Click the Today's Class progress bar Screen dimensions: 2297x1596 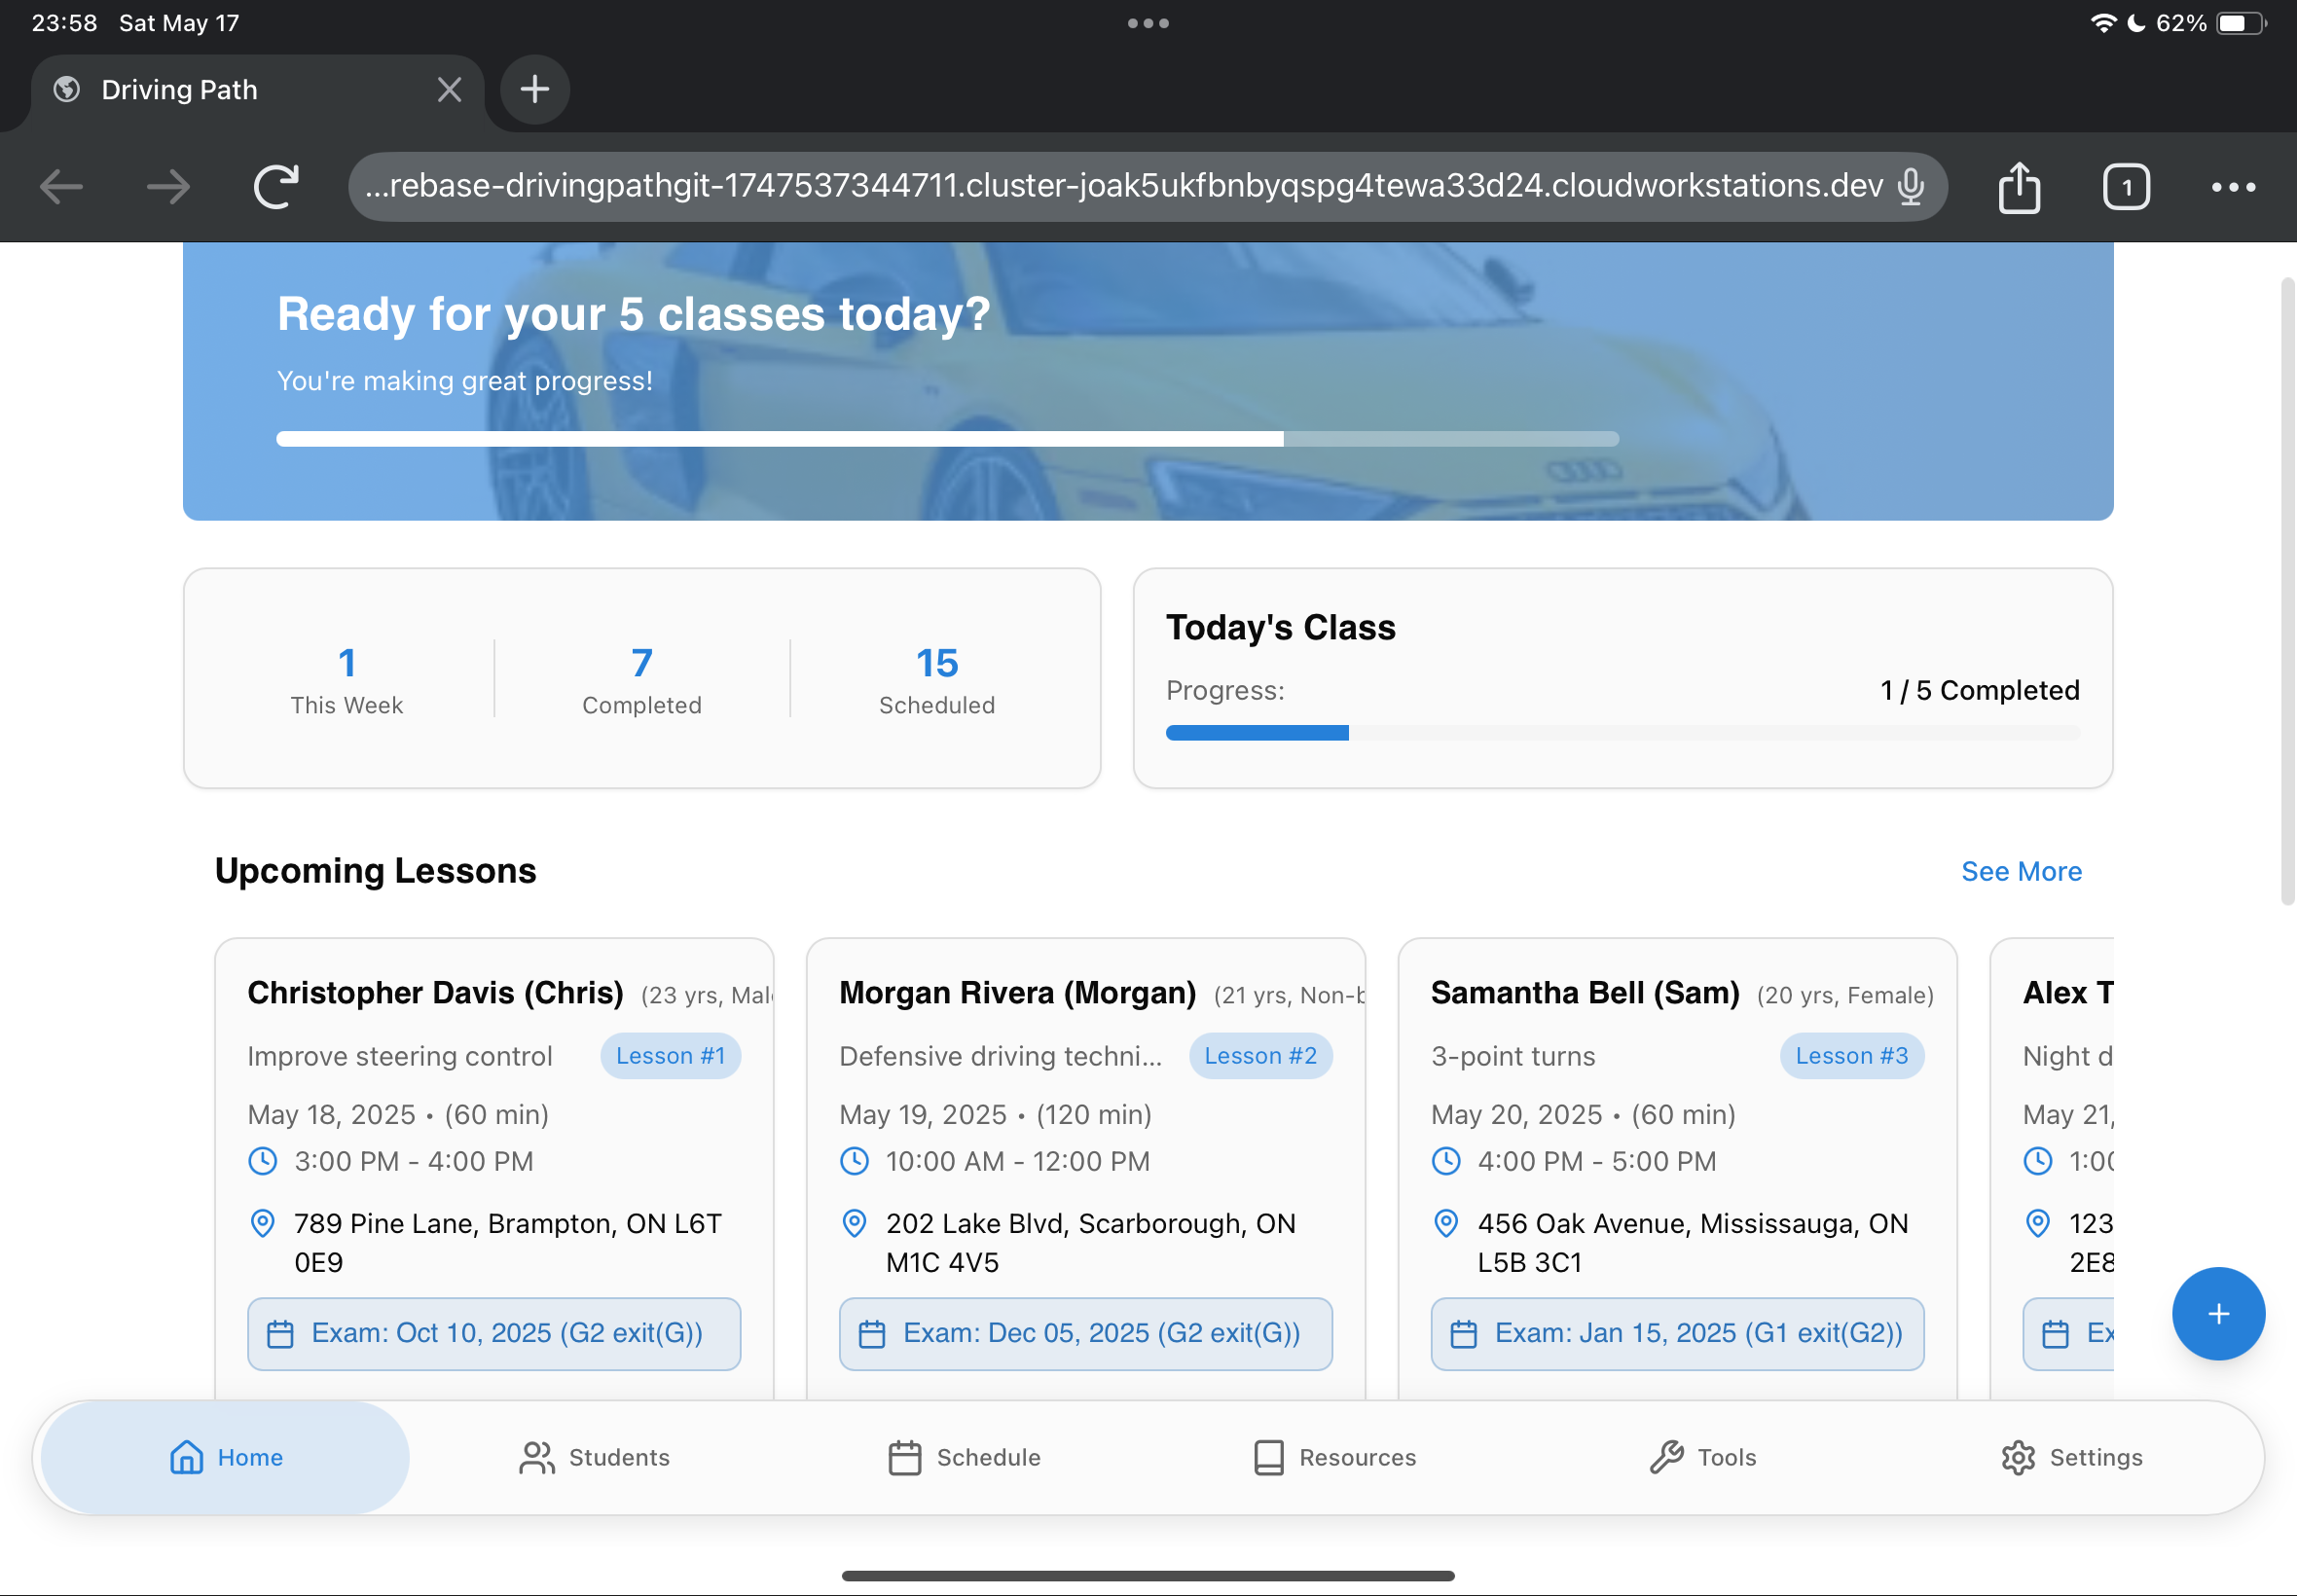pyautogui.click(x=1622, y=732)
